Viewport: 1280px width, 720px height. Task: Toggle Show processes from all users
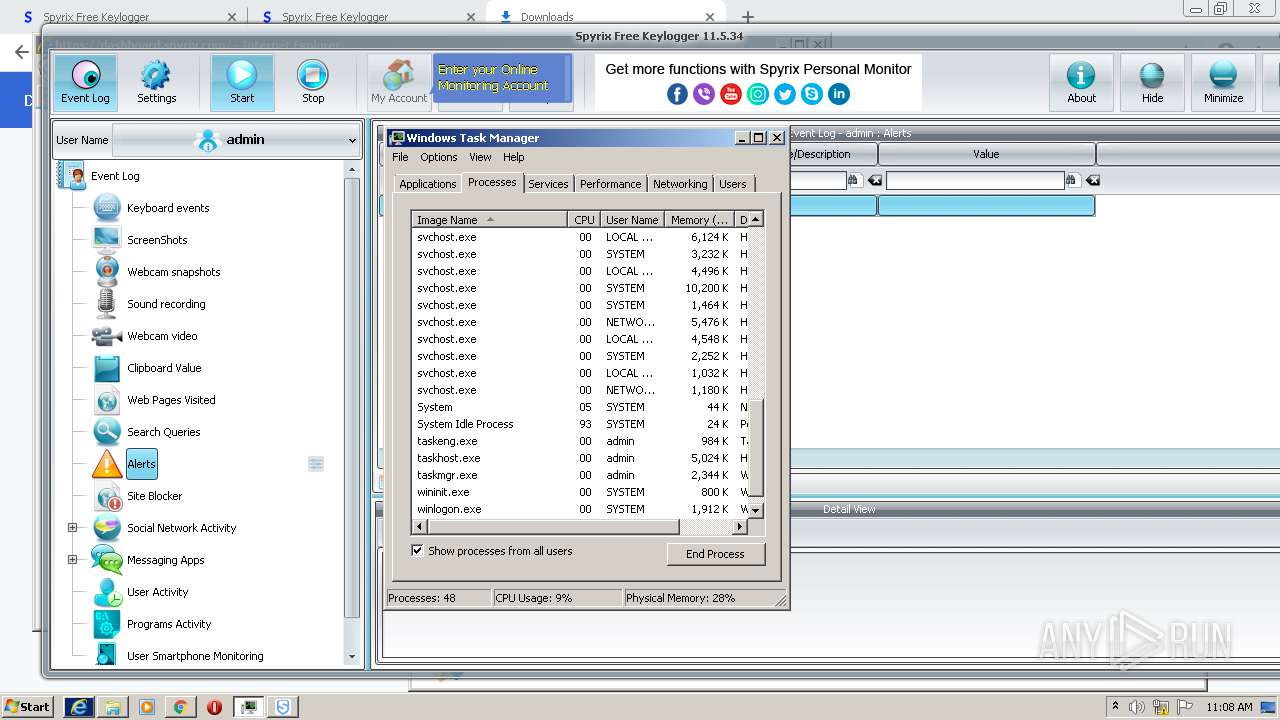click(417, 550)
